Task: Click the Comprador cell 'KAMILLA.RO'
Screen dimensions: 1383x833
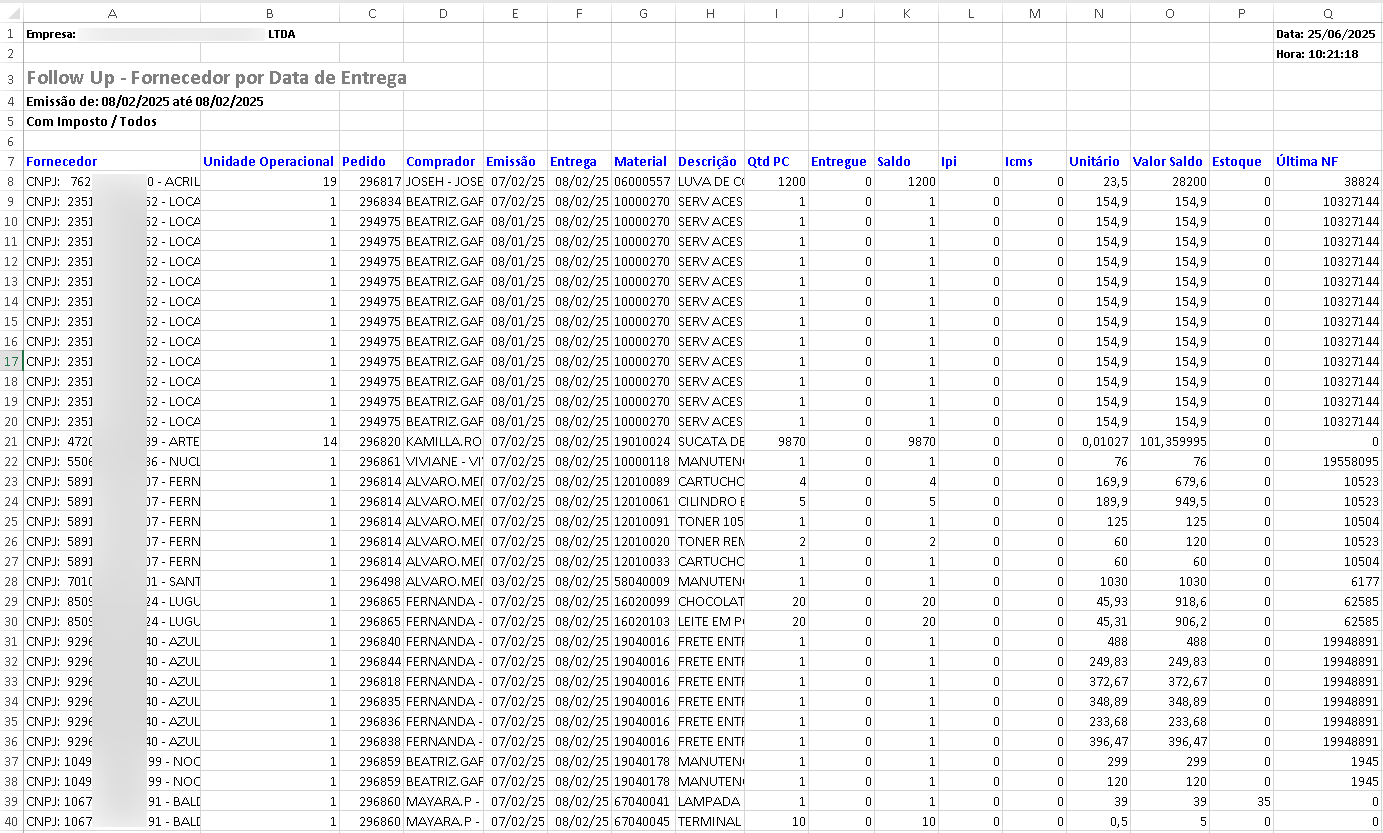Action: [443, 441]
